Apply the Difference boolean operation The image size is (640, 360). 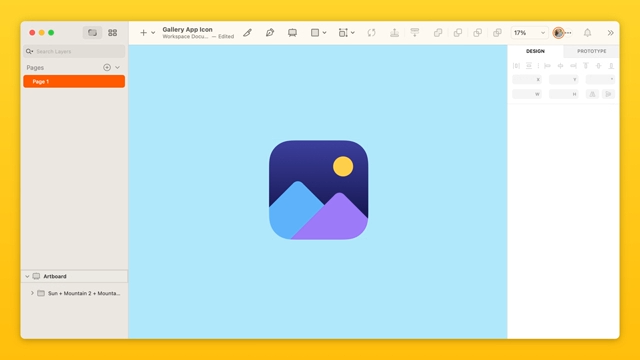tap(497, 33)
